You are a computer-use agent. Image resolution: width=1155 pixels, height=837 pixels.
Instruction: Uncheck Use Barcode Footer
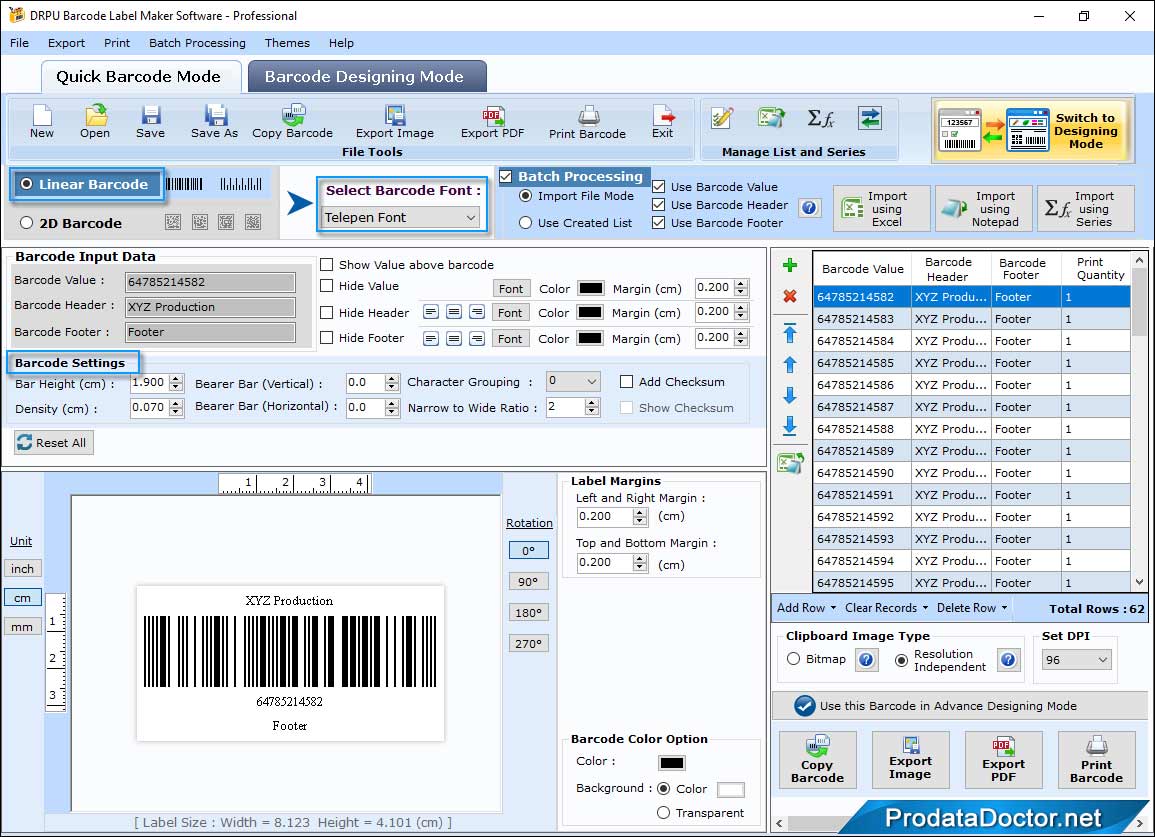(659, 223)
